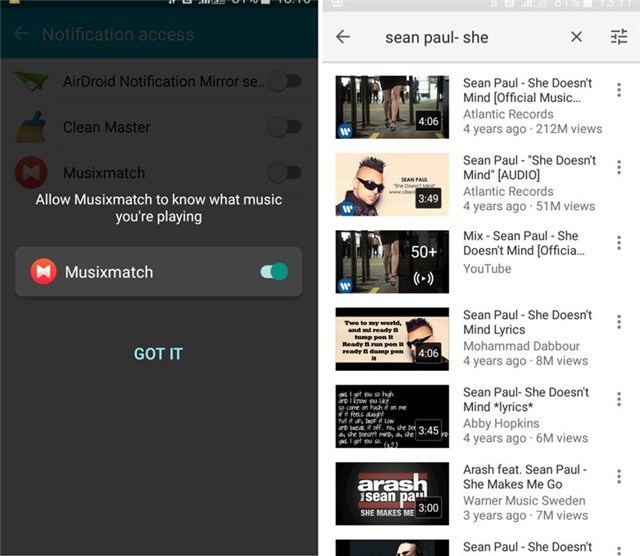
Task: Play the 3:49 AUDIO video thumbnail
Action: click(392, 184)
